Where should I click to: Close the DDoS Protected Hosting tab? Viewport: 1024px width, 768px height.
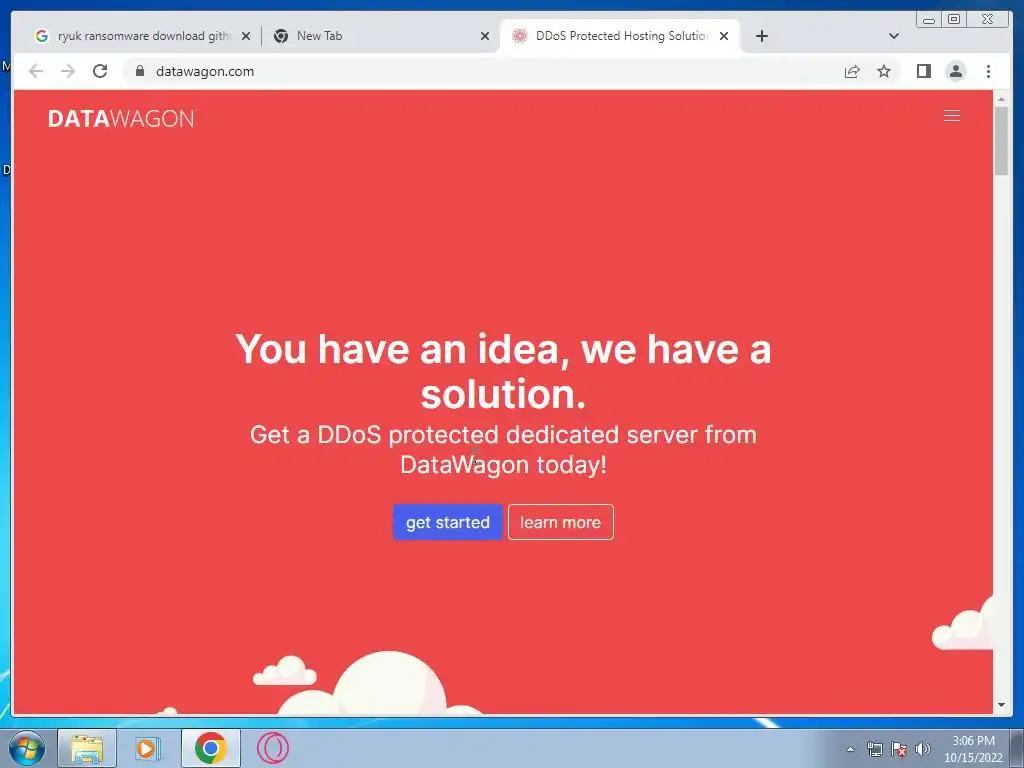pos(724,36)
